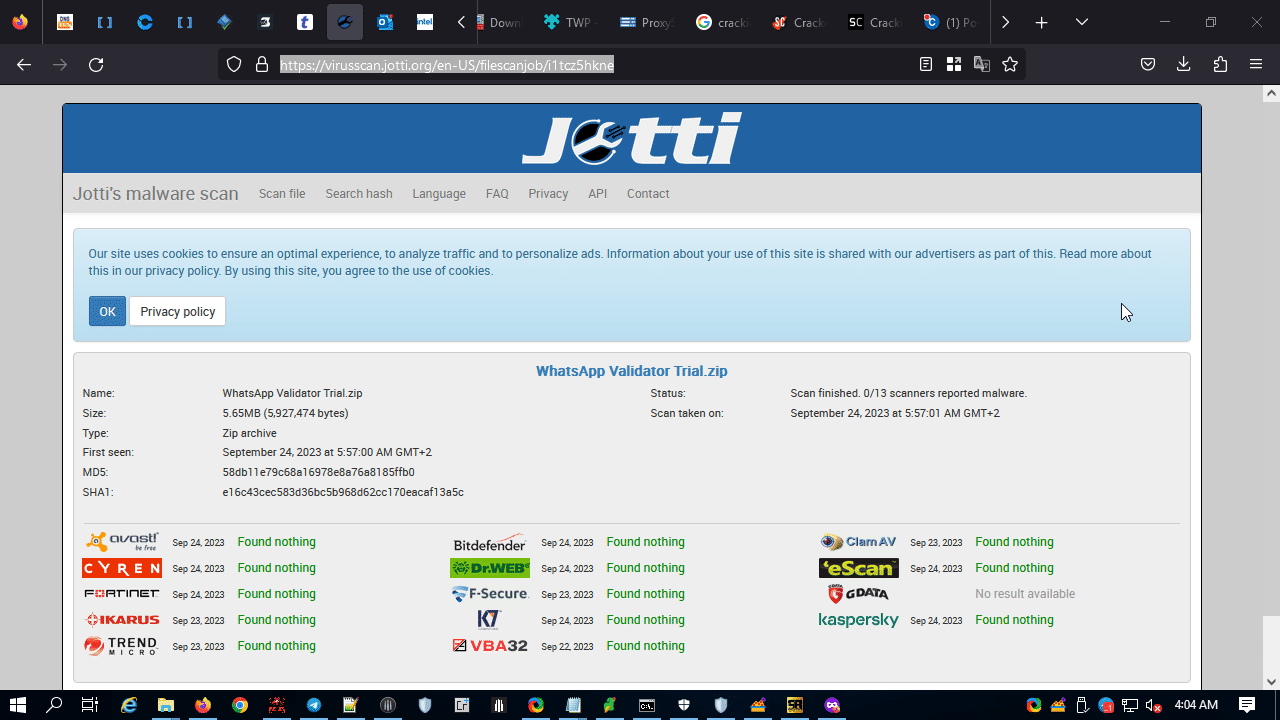Click the VBA32 scanner logo
The image size is (1280, 720).
click(x=490, y=646)
